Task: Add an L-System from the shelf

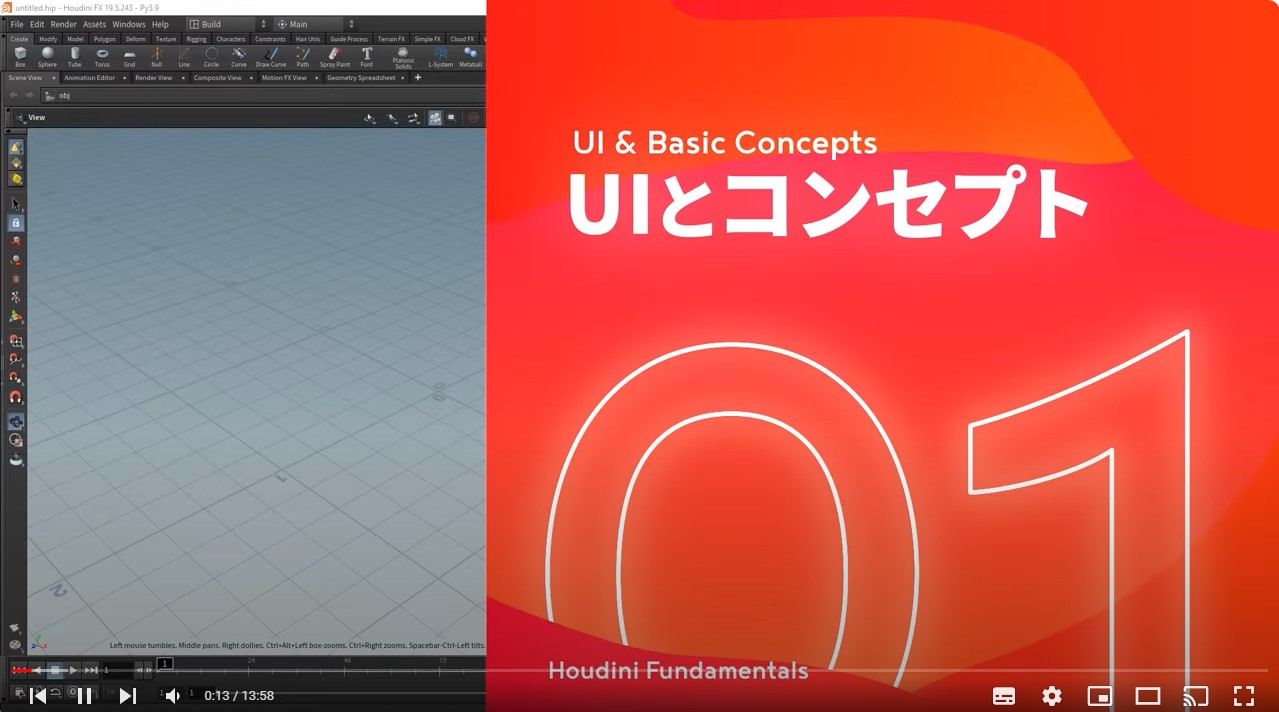Action: click(x=440, y=56)
